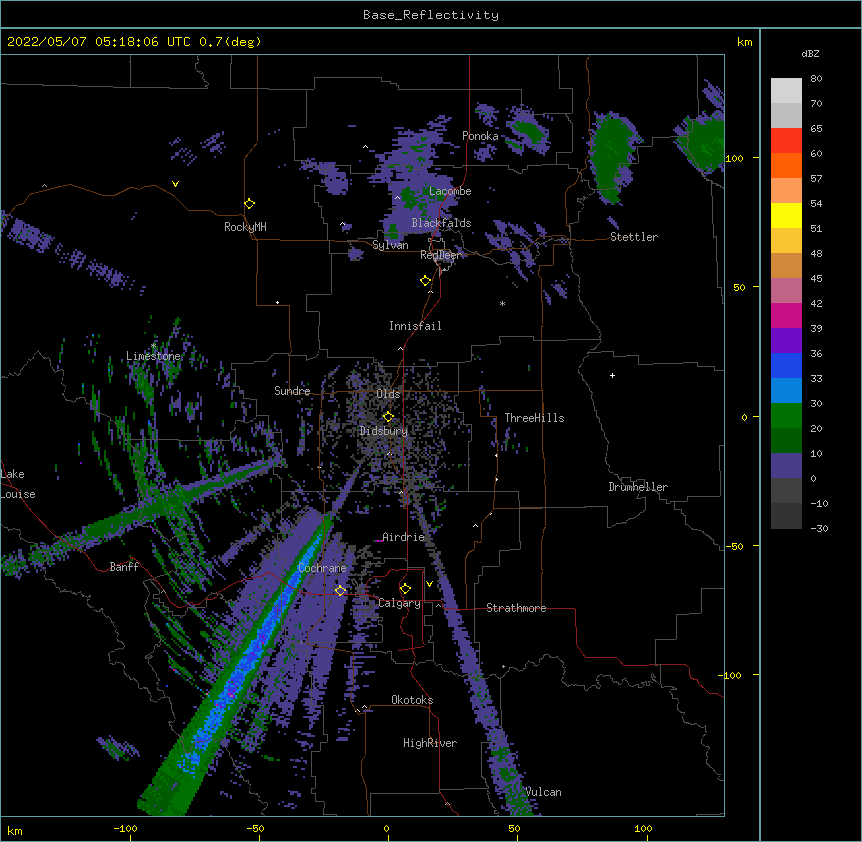
Task: Pick the white plus marker west of Drumheller
Action: tap(612, 375)
